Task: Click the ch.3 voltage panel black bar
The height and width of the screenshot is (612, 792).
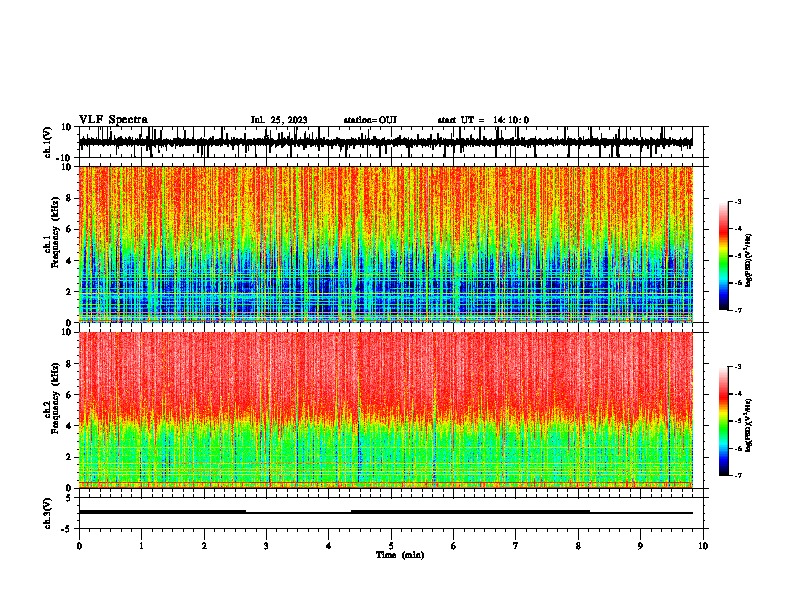Action: point(386,512)
